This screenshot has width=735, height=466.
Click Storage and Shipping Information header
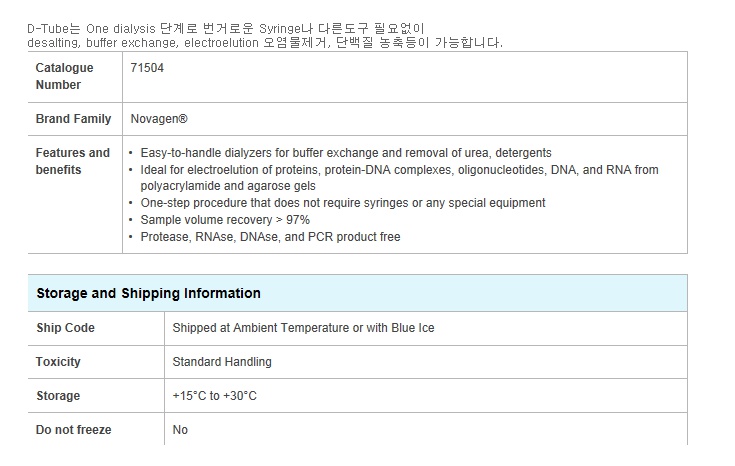(149, 293)
